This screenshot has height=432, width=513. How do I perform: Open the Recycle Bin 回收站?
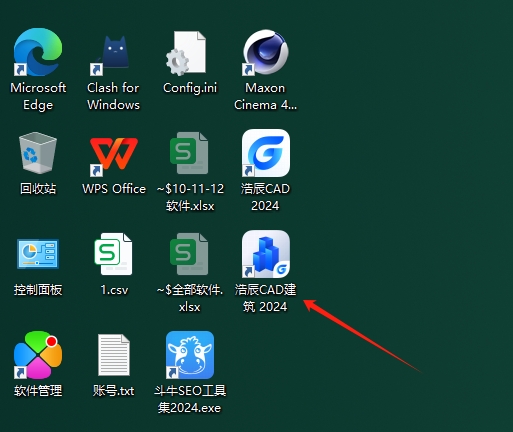(x=38, y=153)
